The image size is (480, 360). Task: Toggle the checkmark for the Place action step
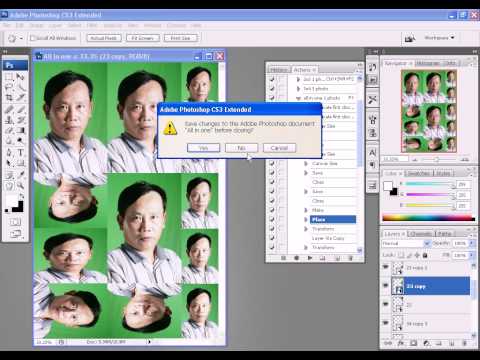click(272, 219)
